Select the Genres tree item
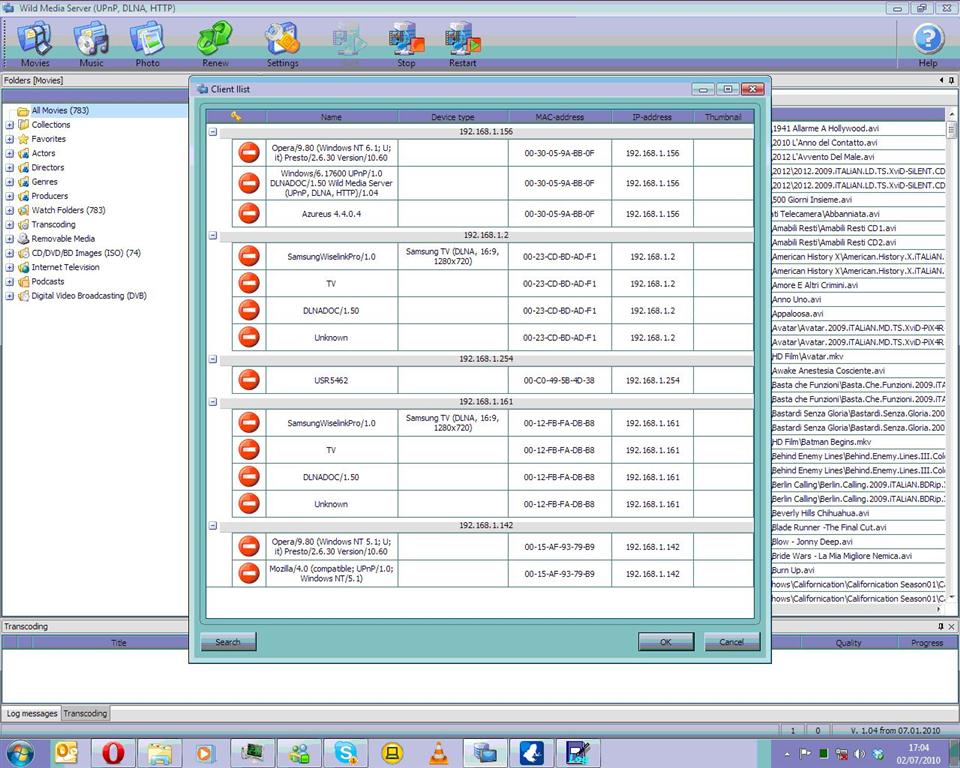Screen dimensions: 960x768 45,182
